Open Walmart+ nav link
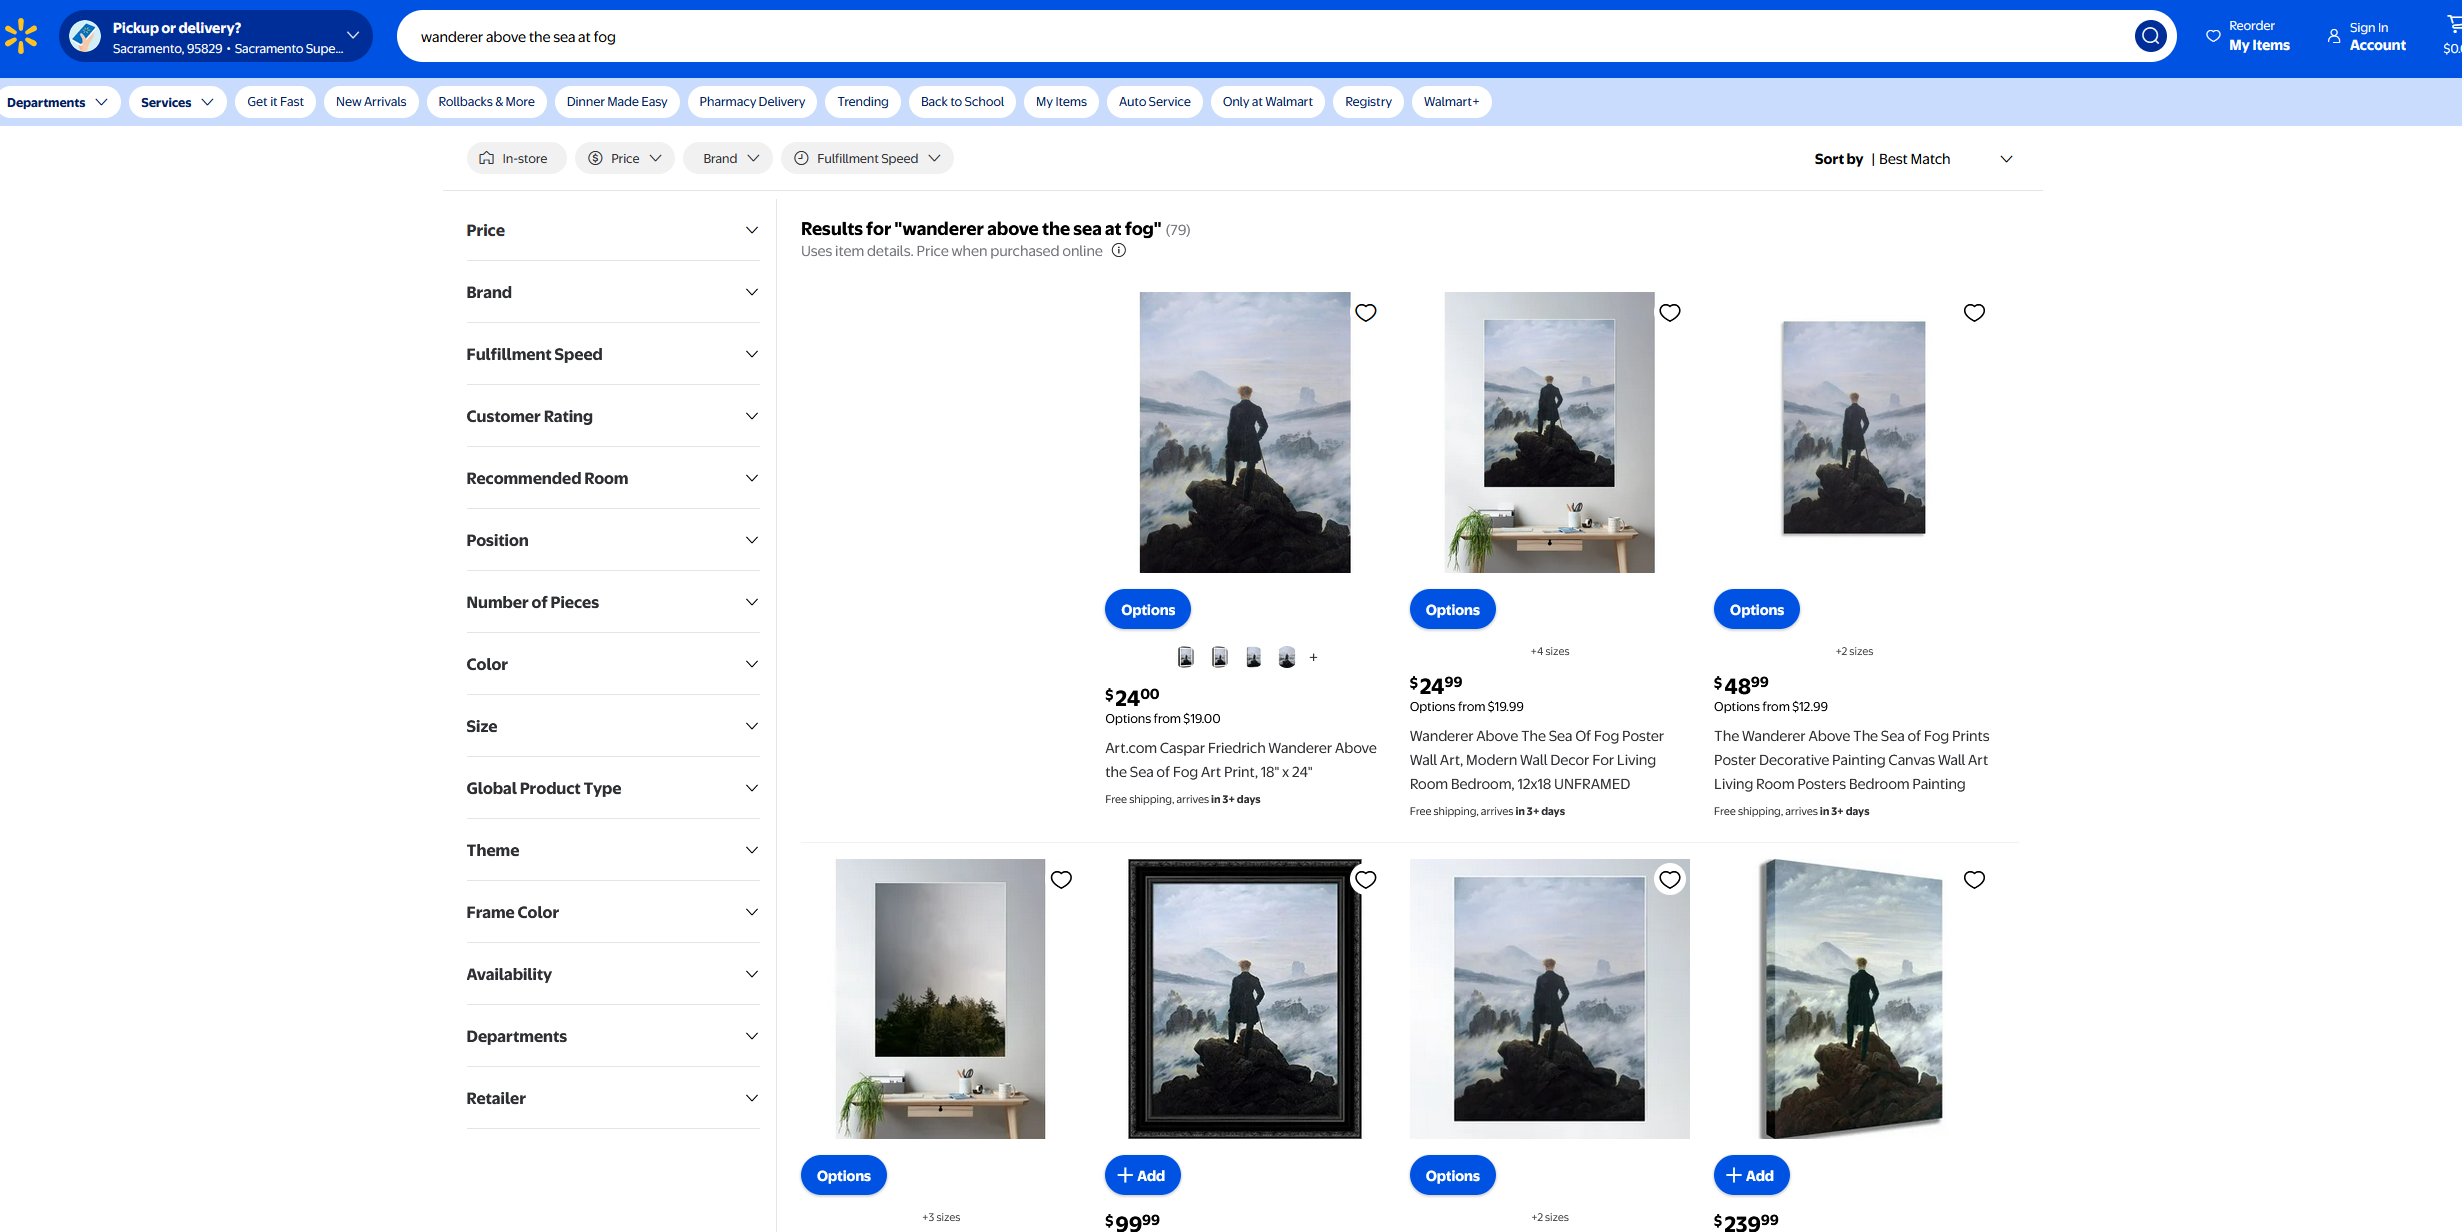Image resolution: width=2462 pixels, height=1232 pixels. coord(1451,102)
